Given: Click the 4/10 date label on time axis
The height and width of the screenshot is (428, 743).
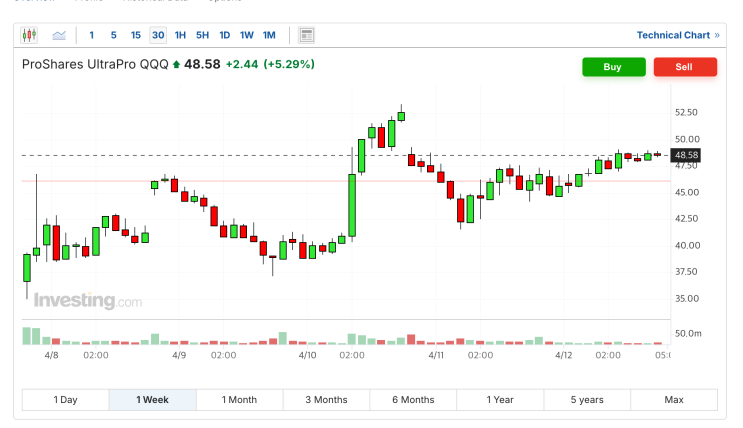Looking at the screenshot, I should pos(308,355).
